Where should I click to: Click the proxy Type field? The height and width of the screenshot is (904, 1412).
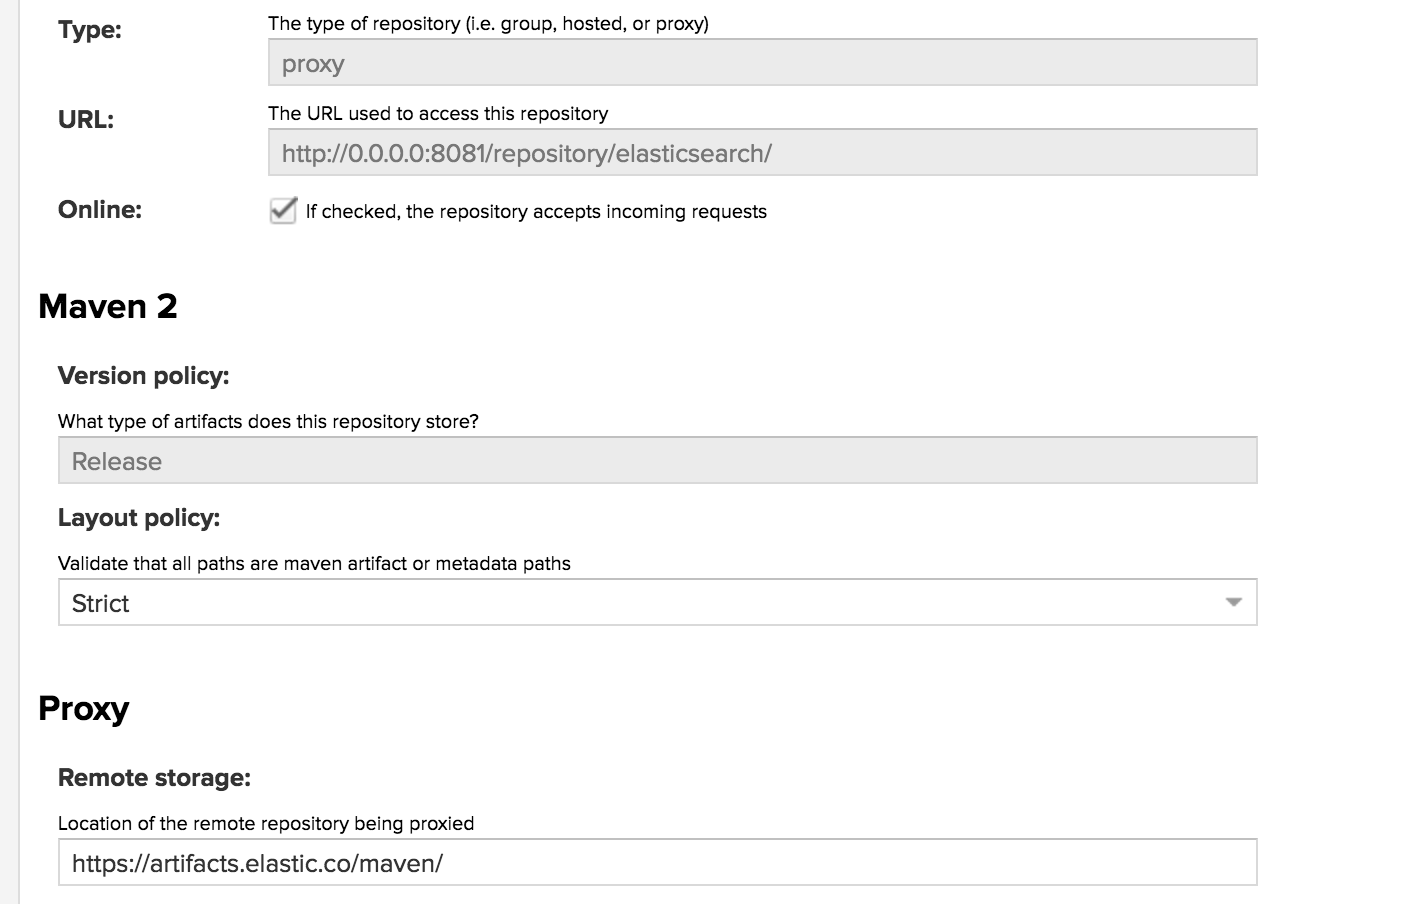760,62
